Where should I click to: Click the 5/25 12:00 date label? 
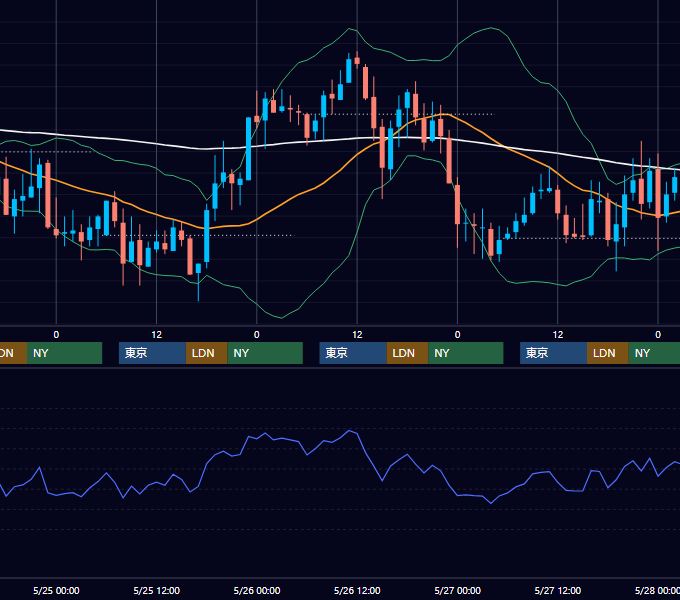tap(157, 590)
